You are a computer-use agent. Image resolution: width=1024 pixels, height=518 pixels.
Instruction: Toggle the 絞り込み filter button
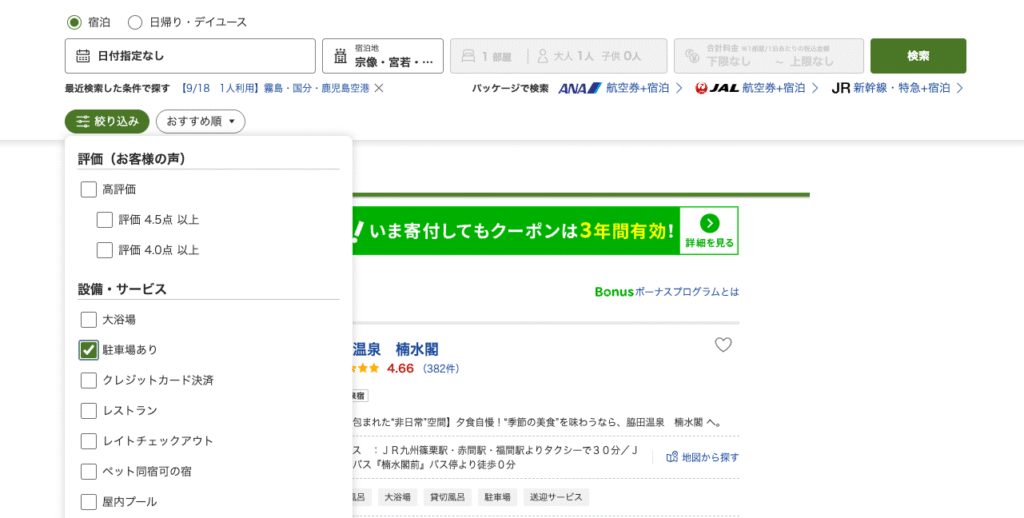coord(107,121)
